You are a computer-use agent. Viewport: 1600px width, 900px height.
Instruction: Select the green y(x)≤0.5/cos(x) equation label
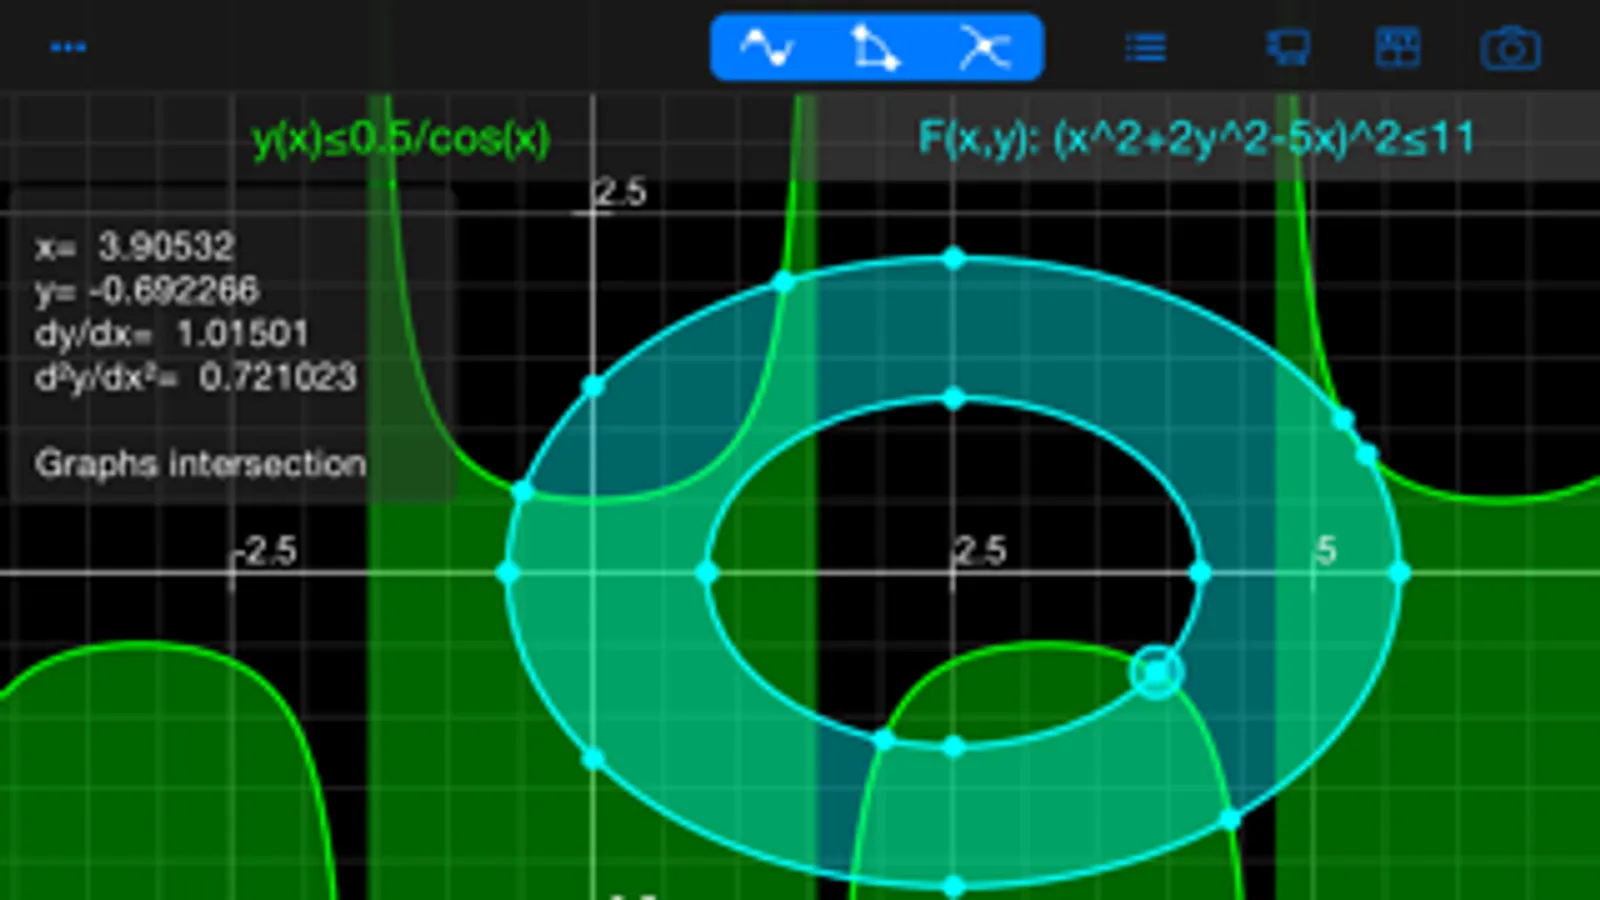[401, 138]
